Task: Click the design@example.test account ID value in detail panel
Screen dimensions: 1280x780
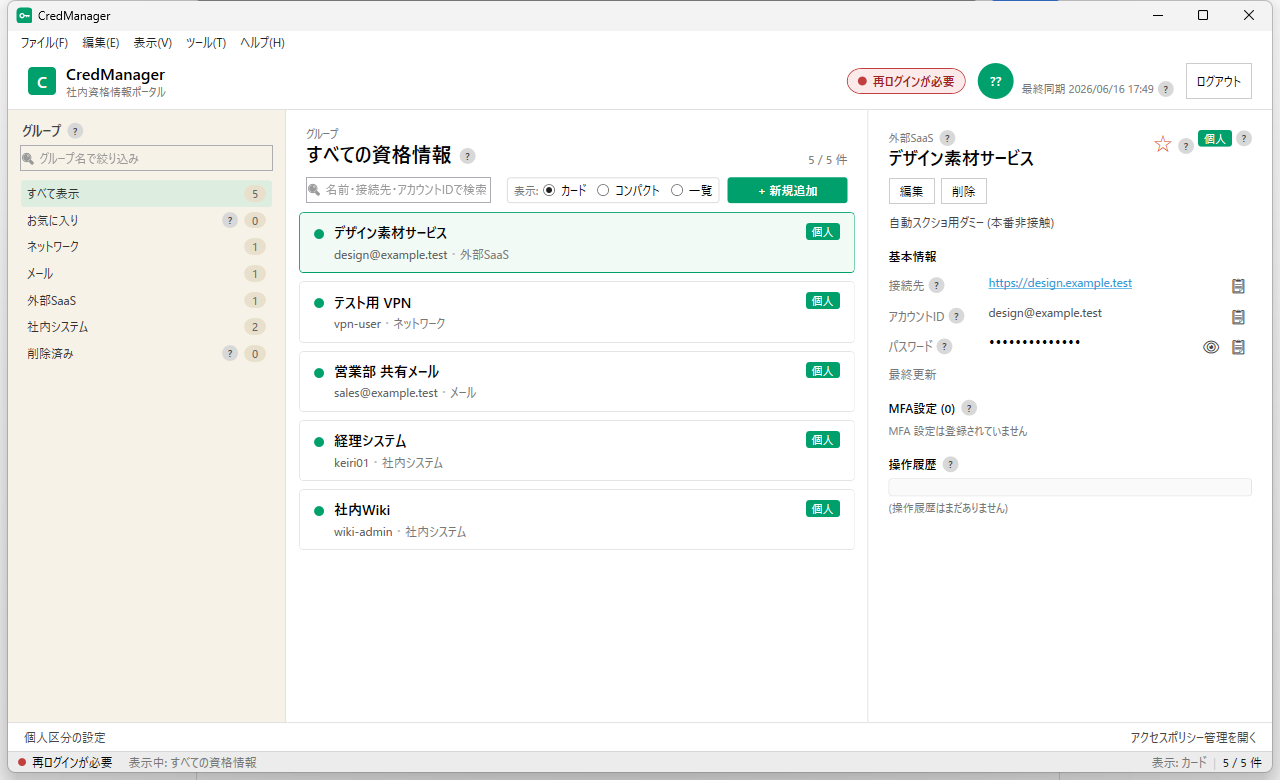Action: (x=1045, y=313)
